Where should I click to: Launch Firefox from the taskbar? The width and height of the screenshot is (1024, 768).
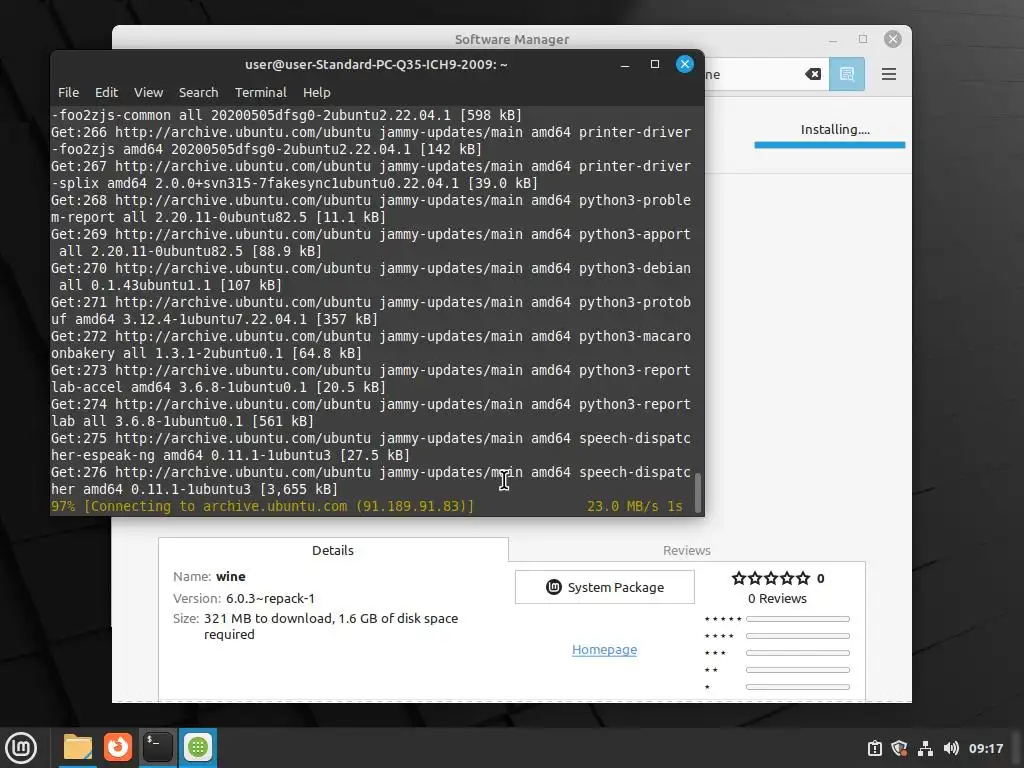coord(118,747)
